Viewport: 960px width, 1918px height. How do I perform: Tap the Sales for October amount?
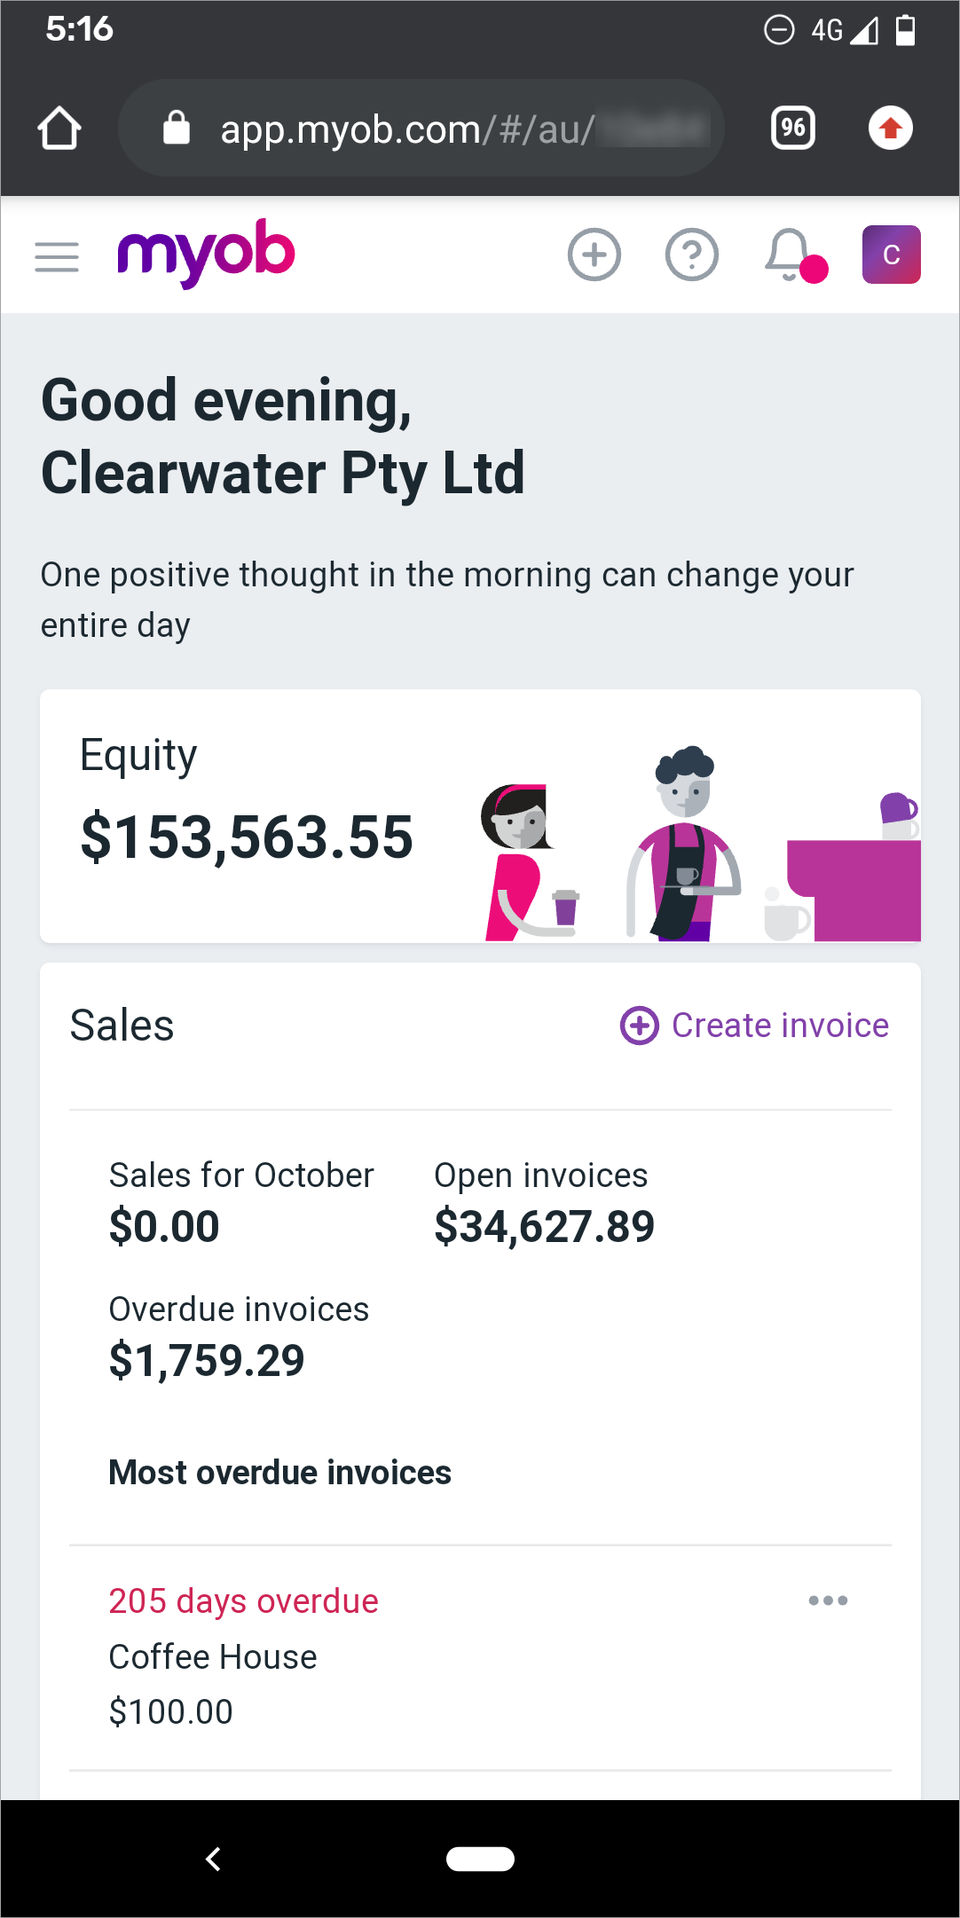pyautogui.click(x=164, y=1226)
